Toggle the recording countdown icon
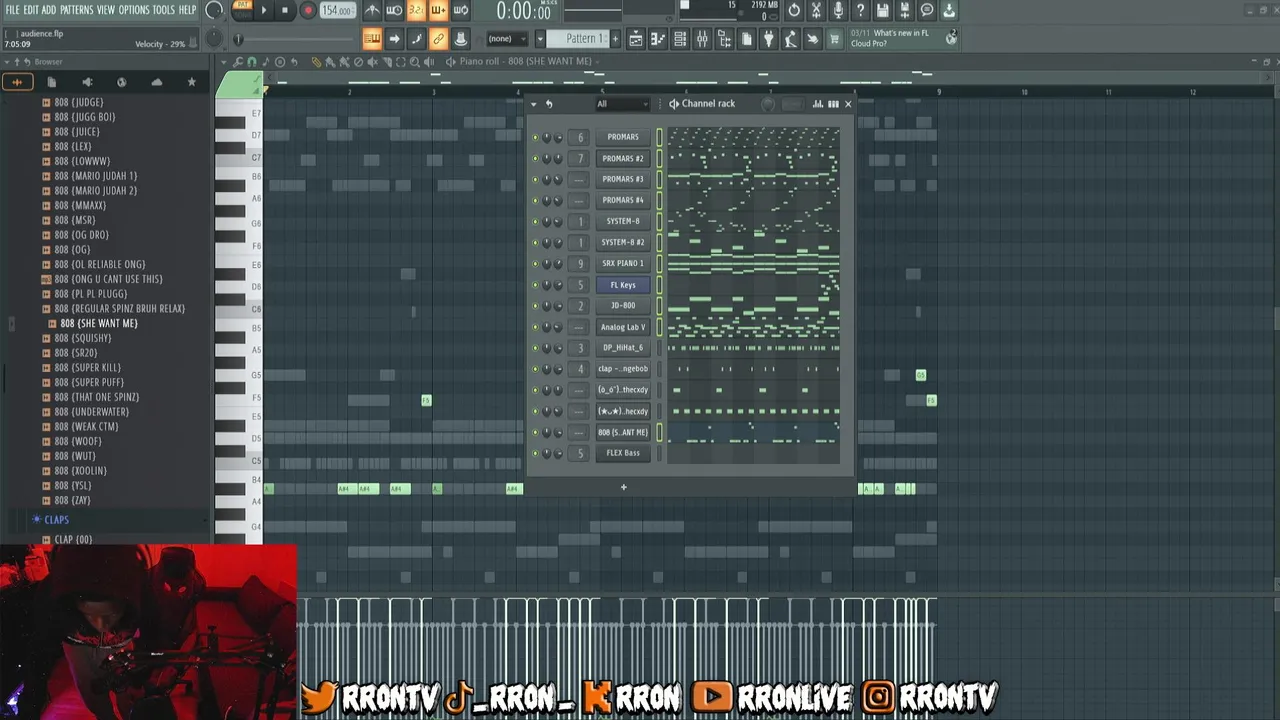Viewport: 1280px width, 720px height. [x=416, y=11]
